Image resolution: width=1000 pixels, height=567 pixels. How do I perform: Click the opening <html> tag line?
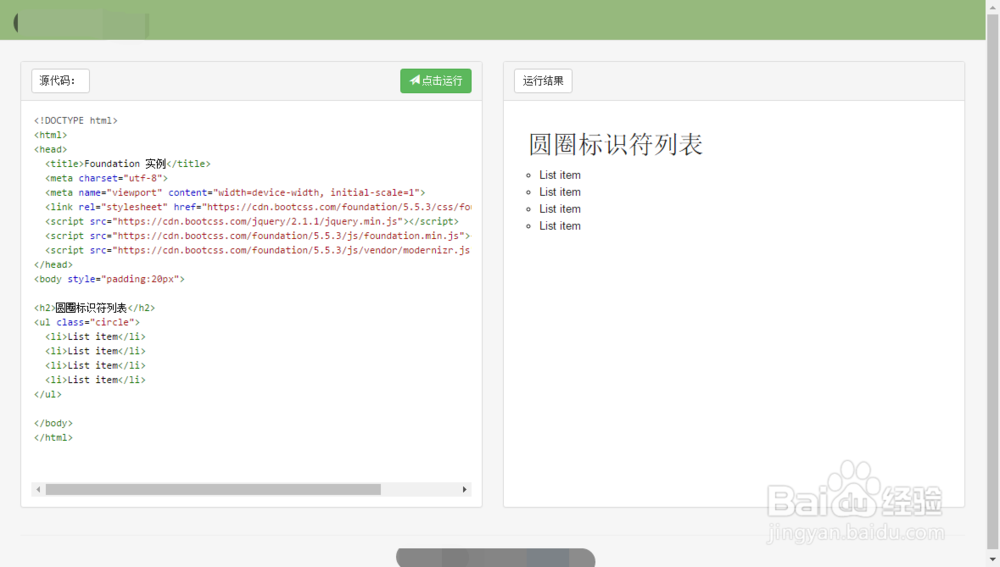coord(50,135)
